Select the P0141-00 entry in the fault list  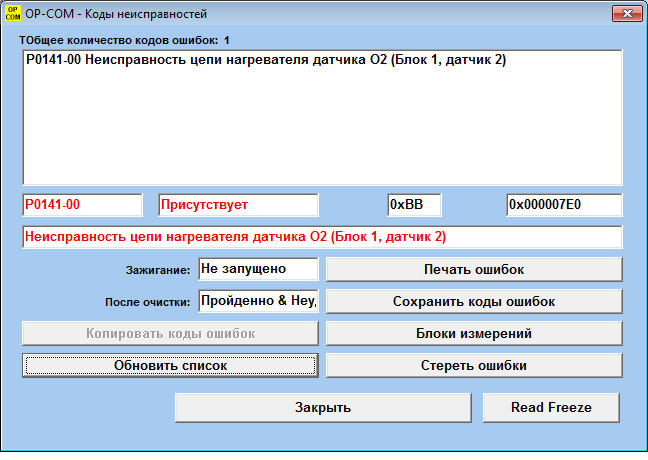(266, 60)
